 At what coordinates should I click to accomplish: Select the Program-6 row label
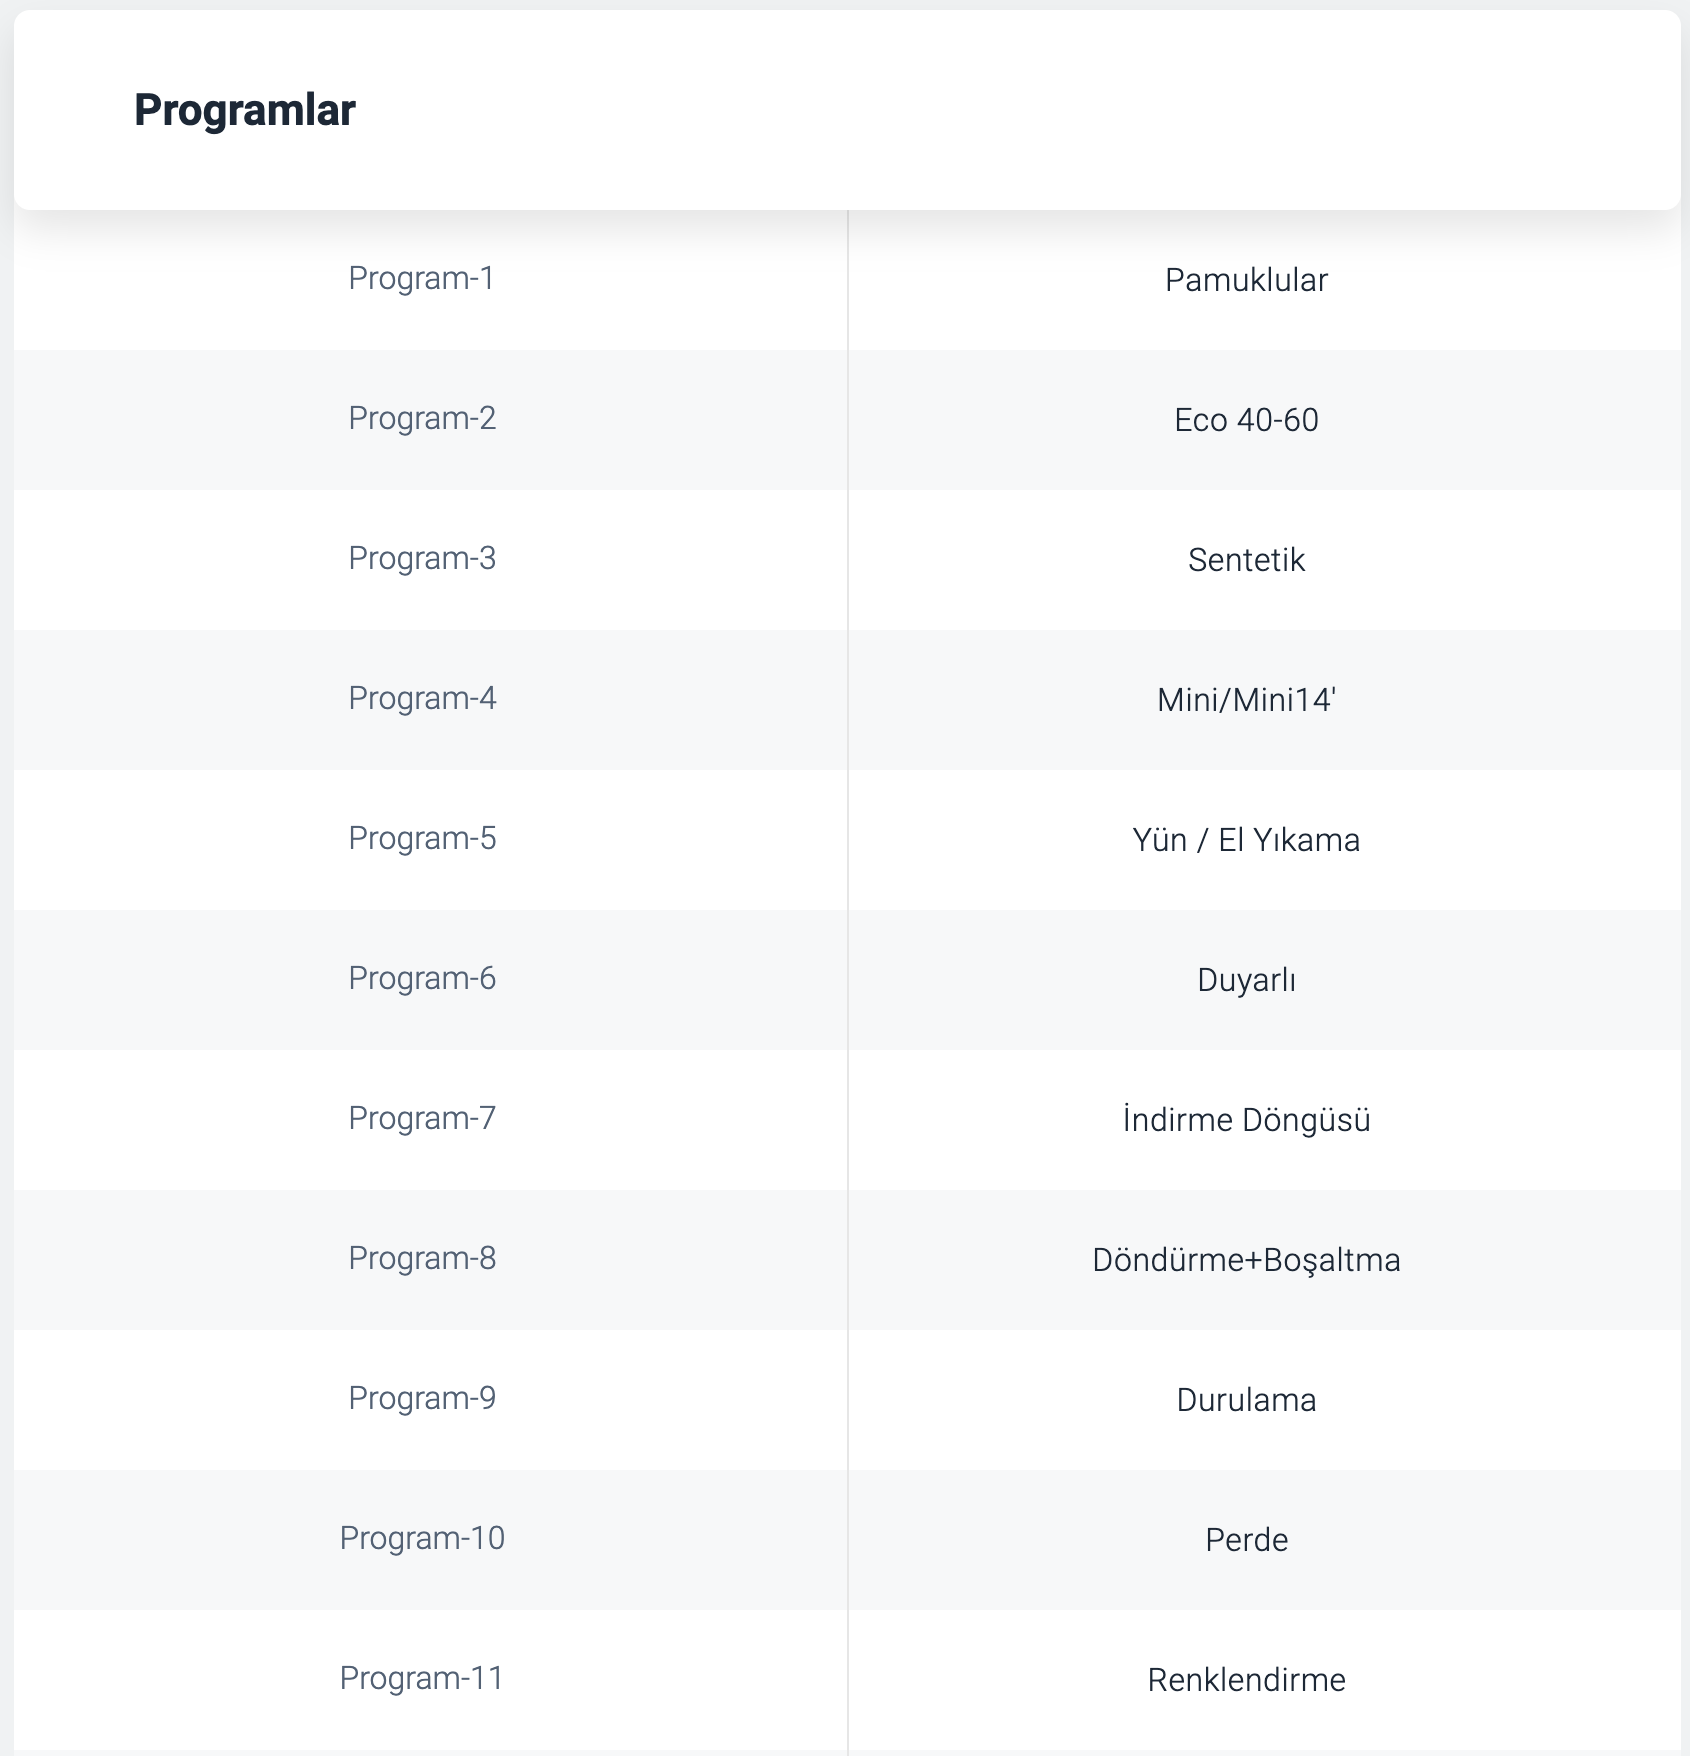[x=422, y=978]
